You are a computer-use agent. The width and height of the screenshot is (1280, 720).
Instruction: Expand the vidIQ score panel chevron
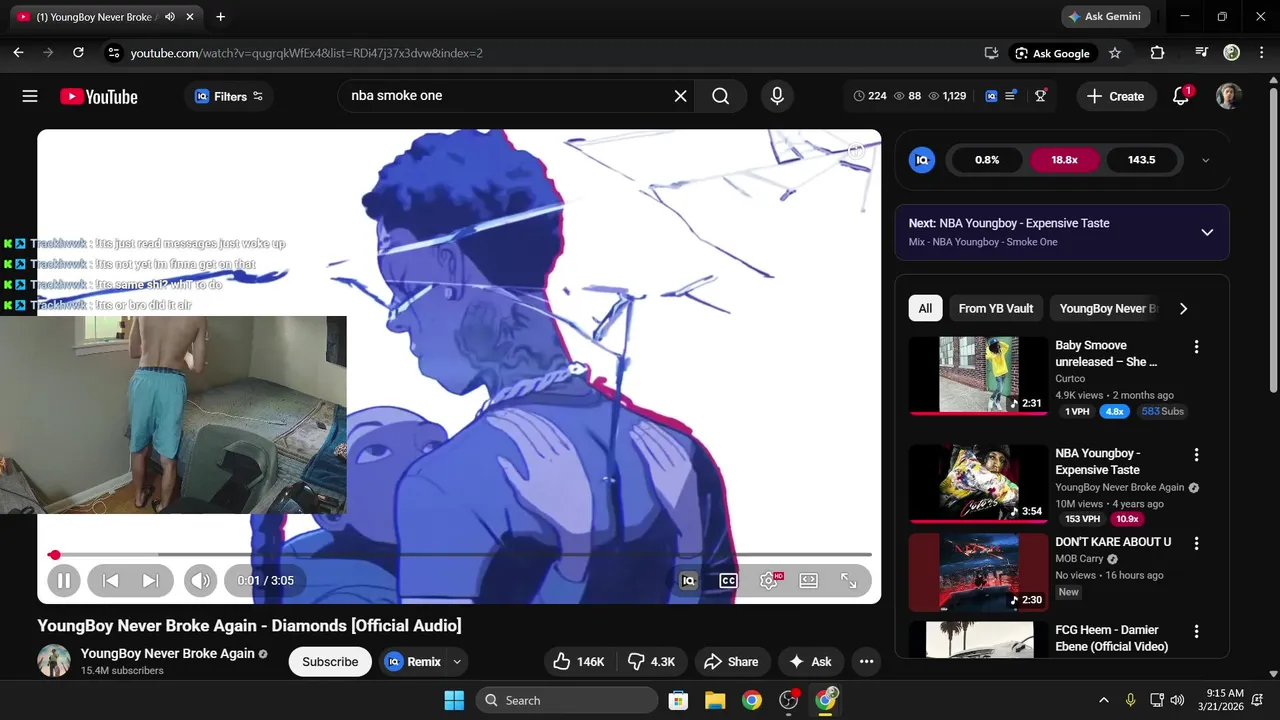point(1205,160)
